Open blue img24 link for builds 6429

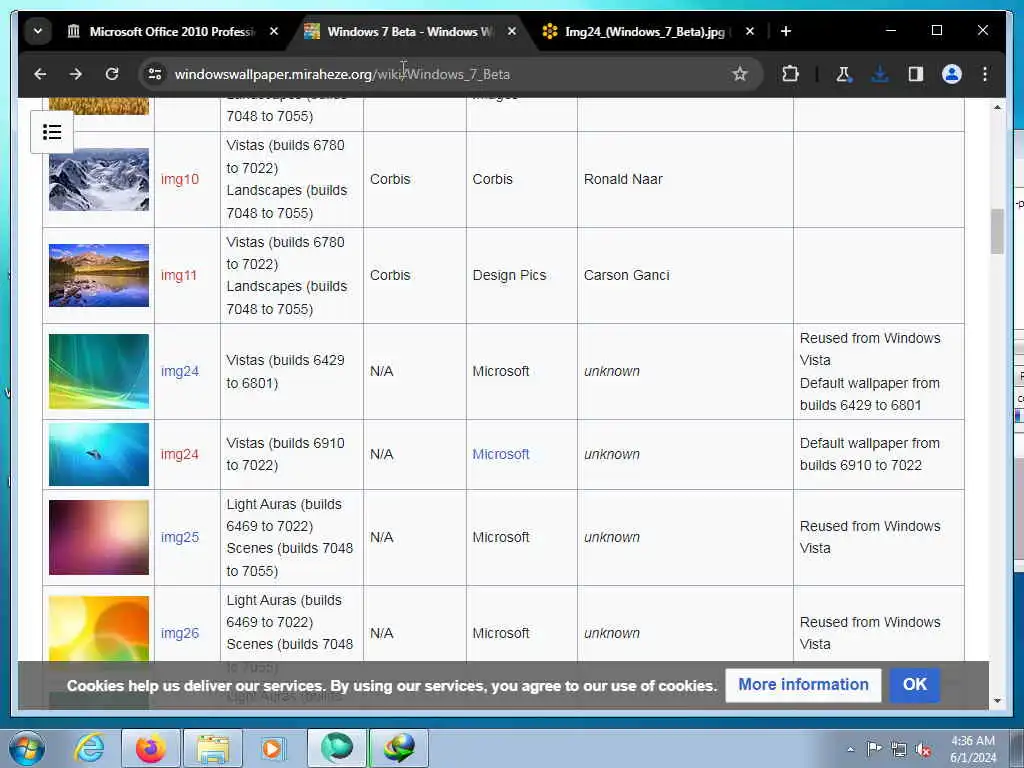point(180,372)
